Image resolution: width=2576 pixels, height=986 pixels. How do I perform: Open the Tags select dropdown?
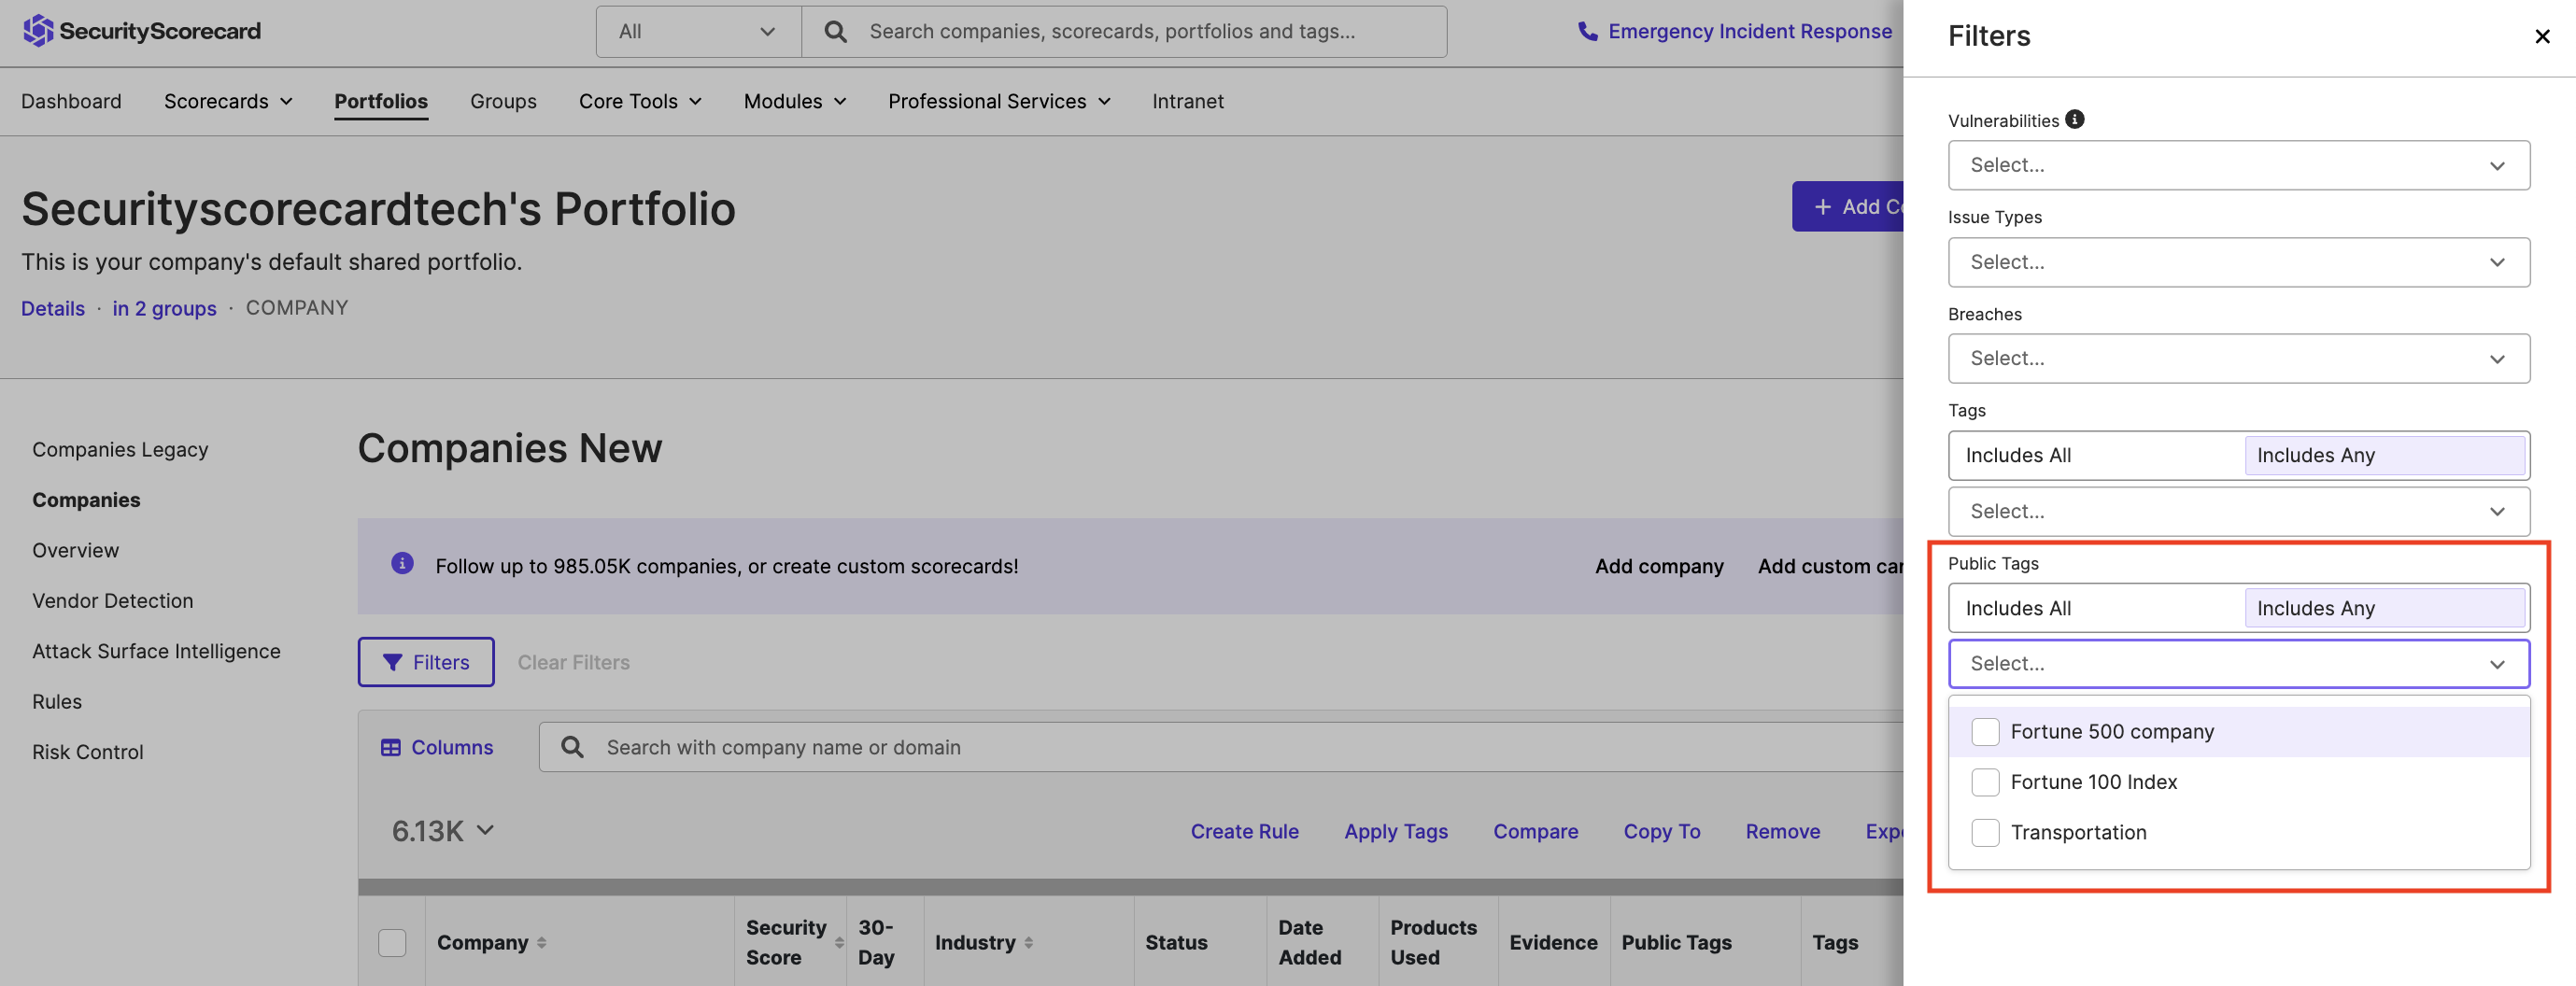(x=2239, y=511)
